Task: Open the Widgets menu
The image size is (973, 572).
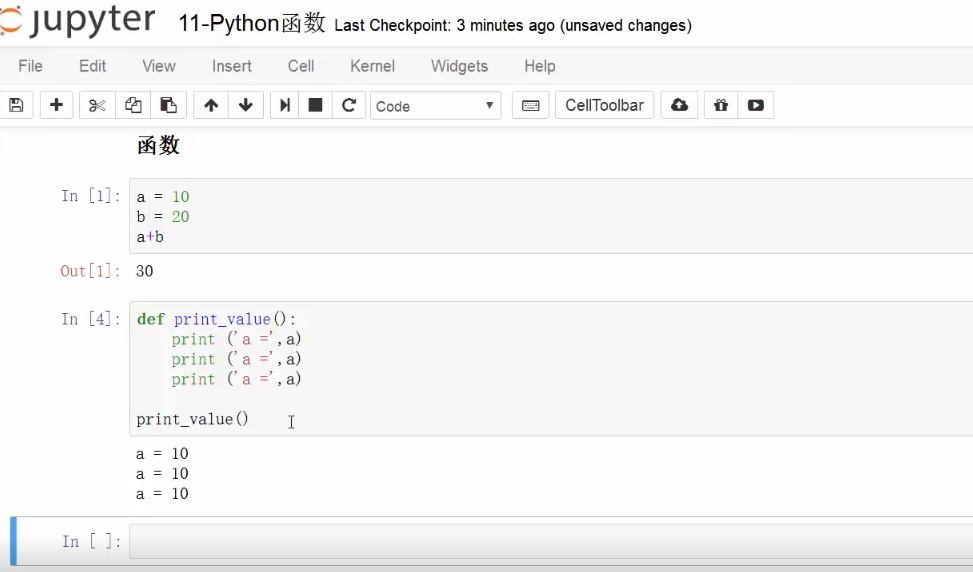Action: click(459, 66)
